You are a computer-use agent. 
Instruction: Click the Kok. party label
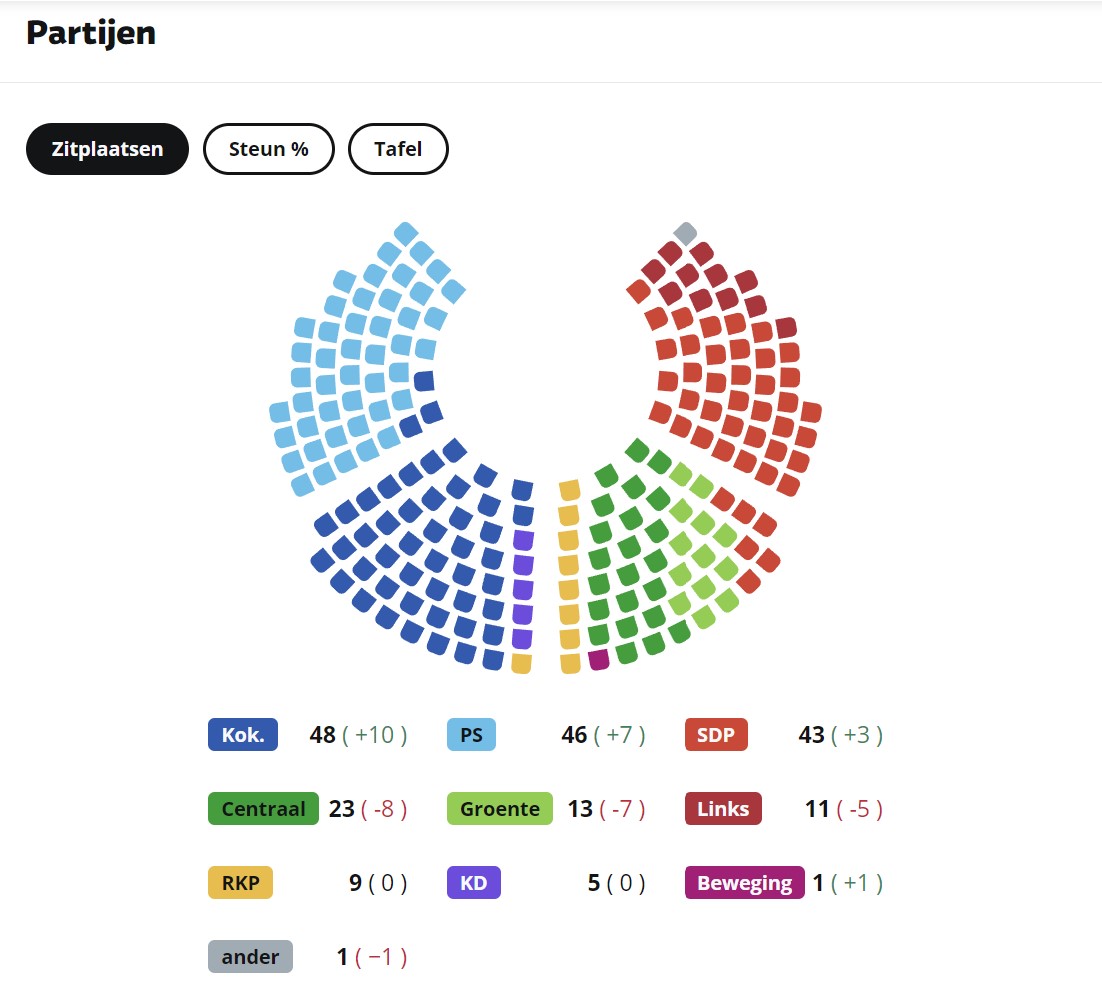coord(243,735)
